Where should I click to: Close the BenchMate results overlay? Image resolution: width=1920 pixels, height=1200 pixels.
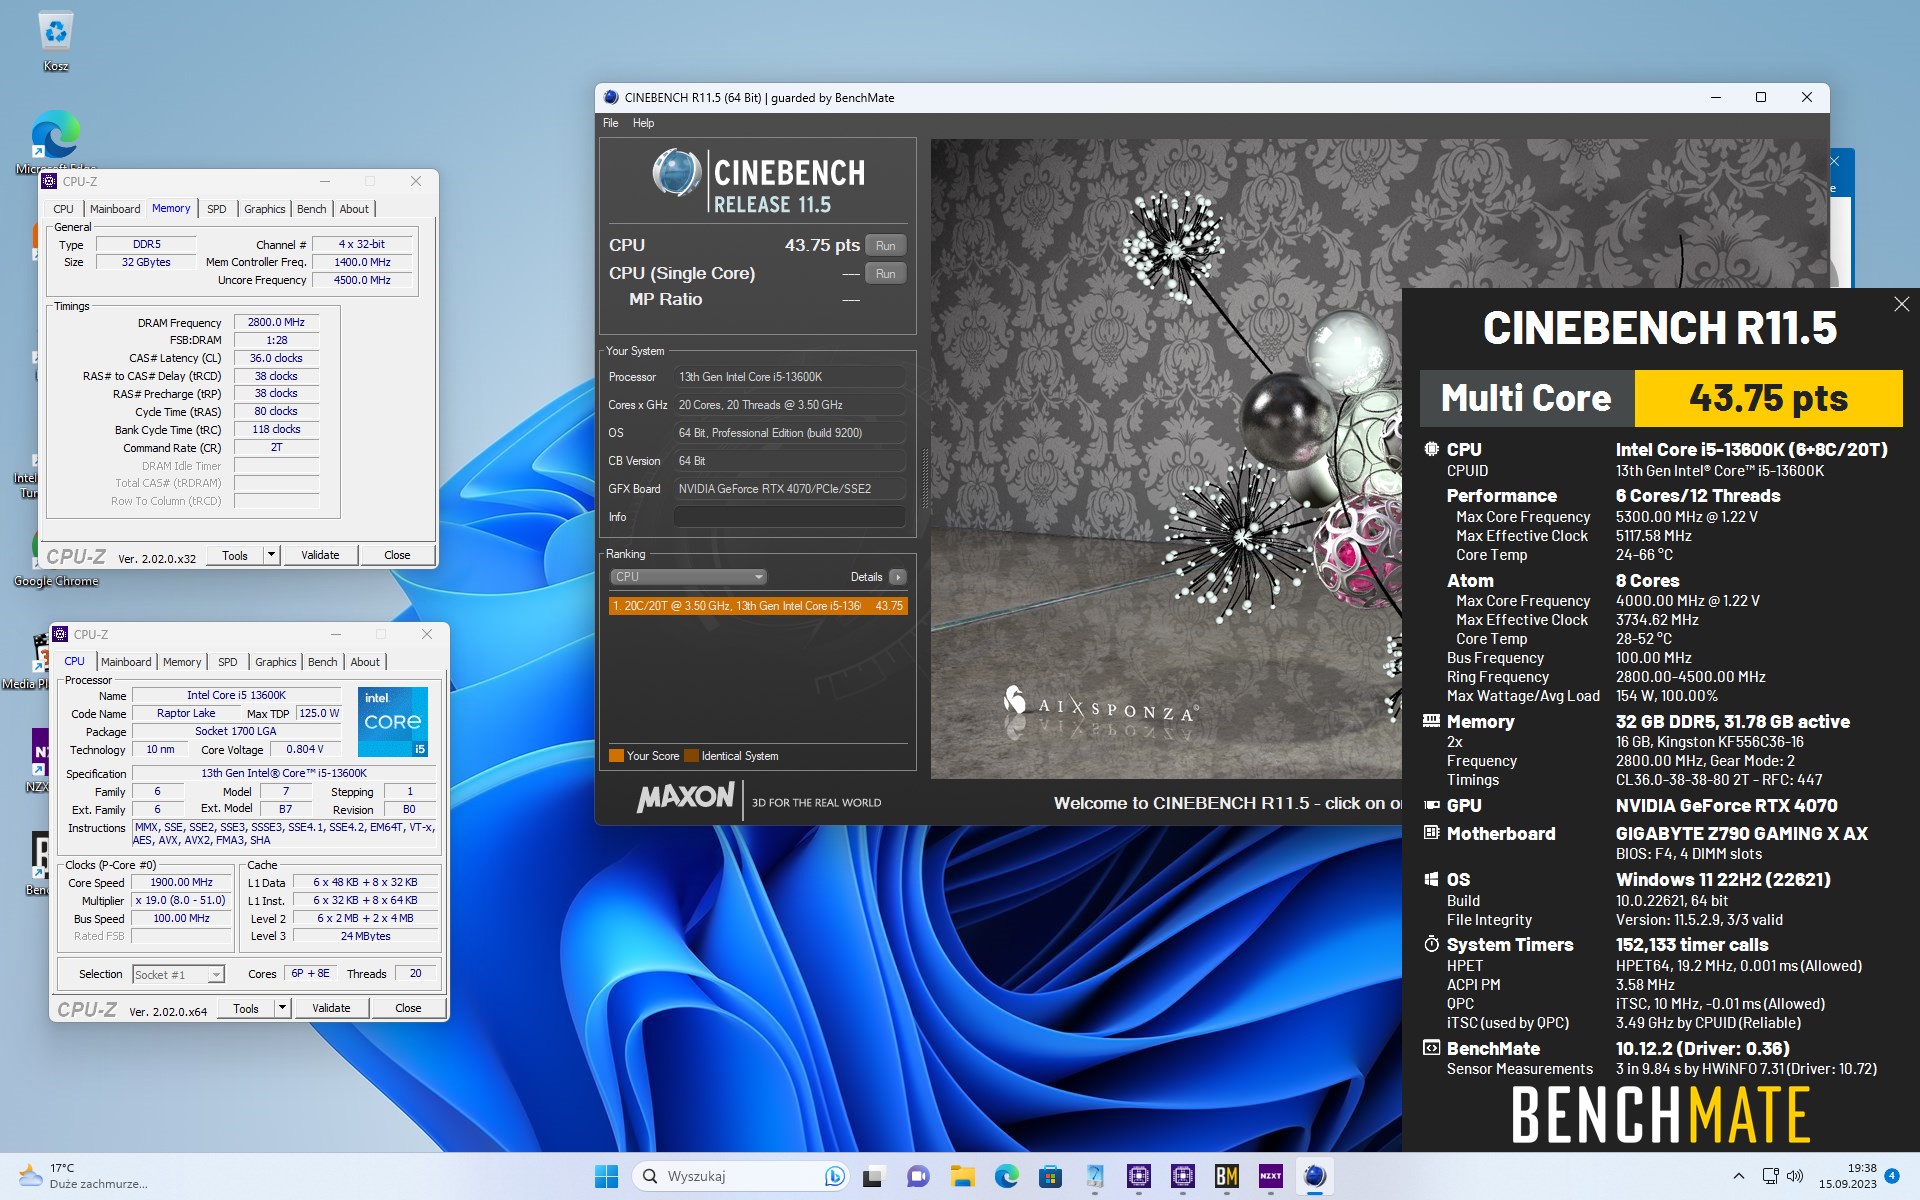(1901, 304)
